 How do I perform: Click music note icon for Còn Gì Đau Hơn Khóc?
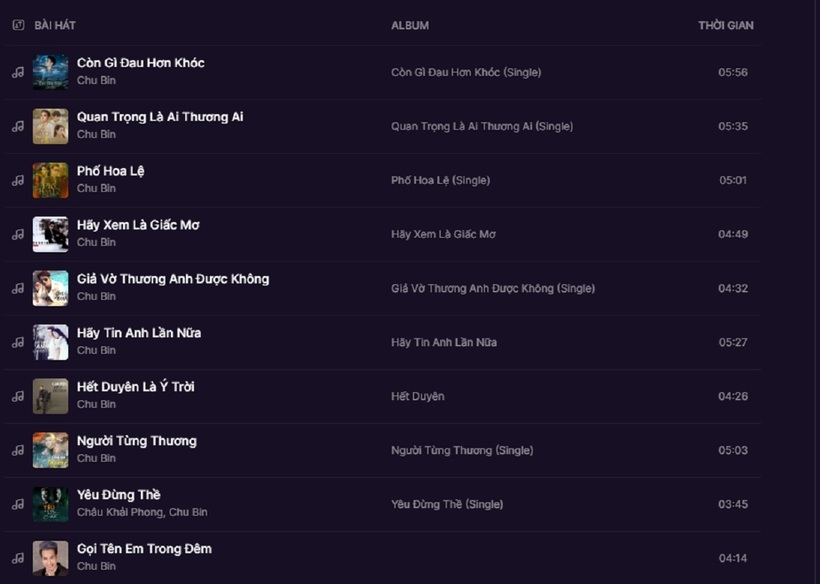pos(18,72)
